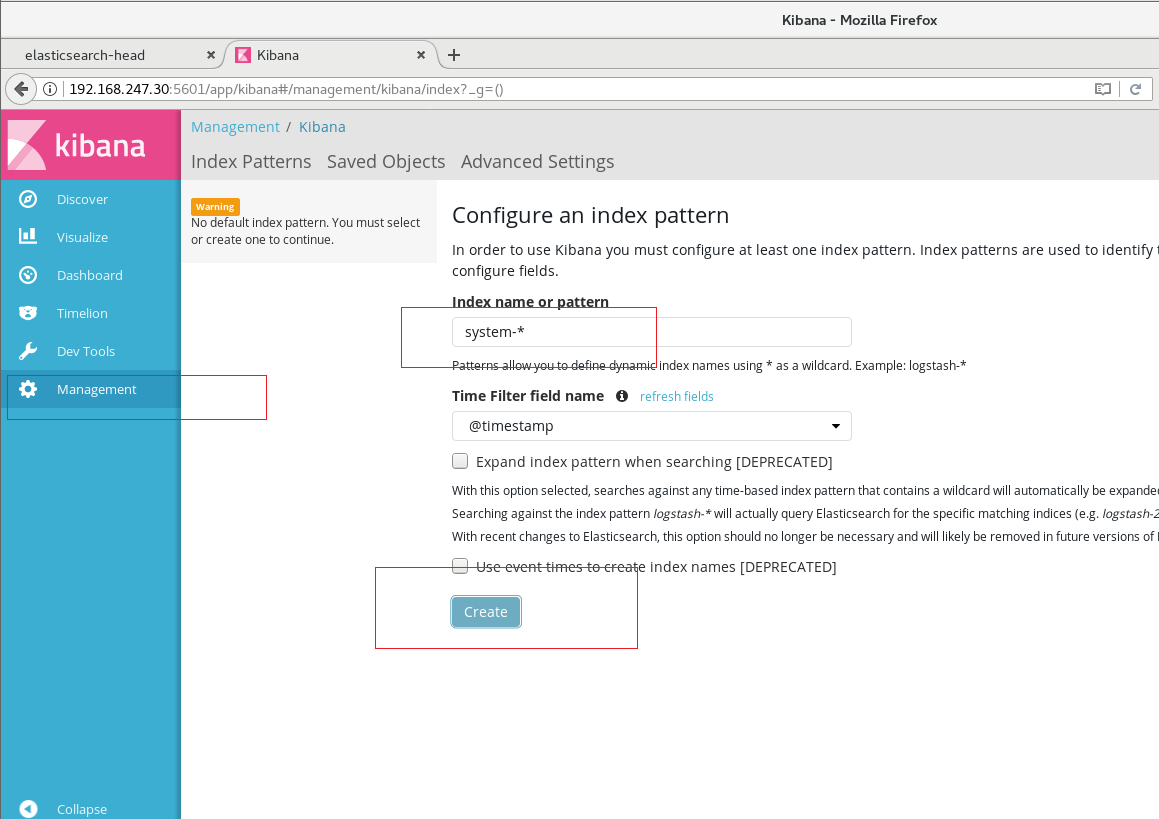1159x819 pixels.
Task: Select Dev Tools label in sidebar
Action: click(x=86, y=351)
